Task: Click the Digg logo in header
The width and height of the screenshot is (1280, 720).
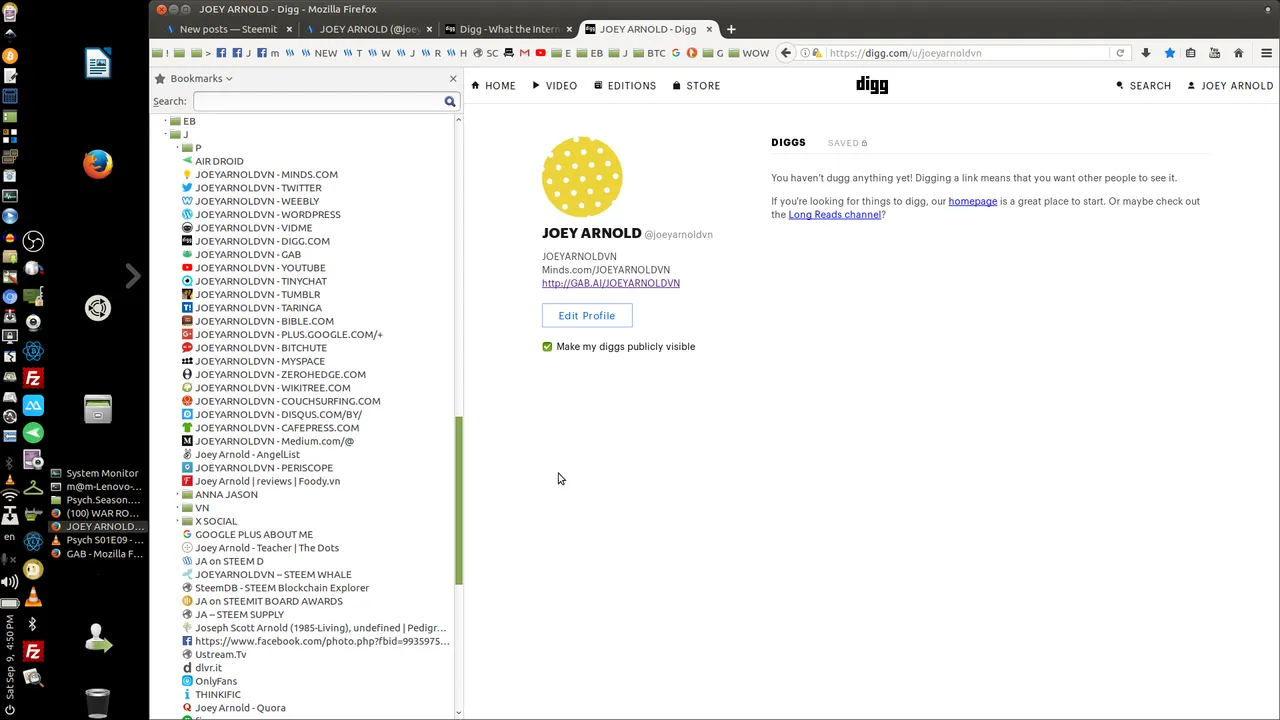Action: pyautogui.click(x=872, y=85)
